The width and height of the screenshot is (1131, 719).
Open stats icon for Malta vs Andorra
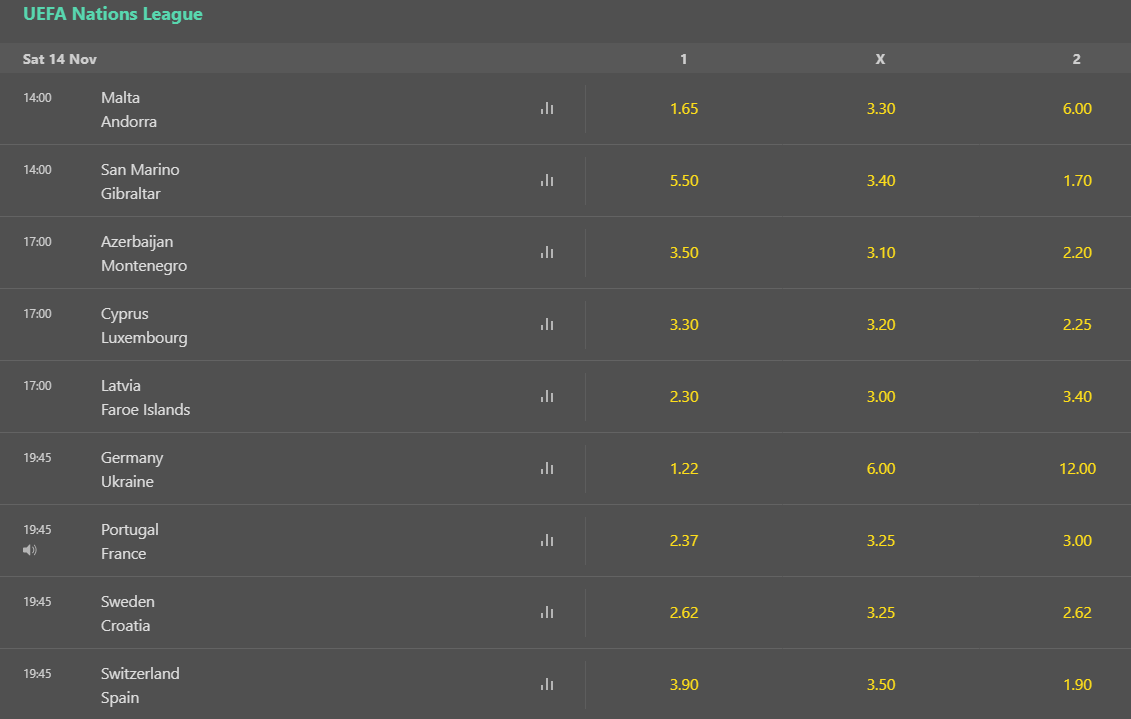547,108
